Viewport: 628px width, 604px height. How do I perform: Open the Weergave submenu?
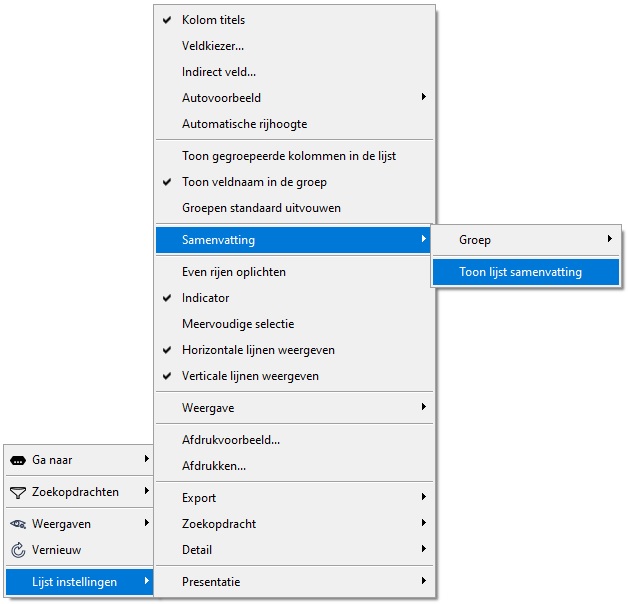click(x=294, y=408)
